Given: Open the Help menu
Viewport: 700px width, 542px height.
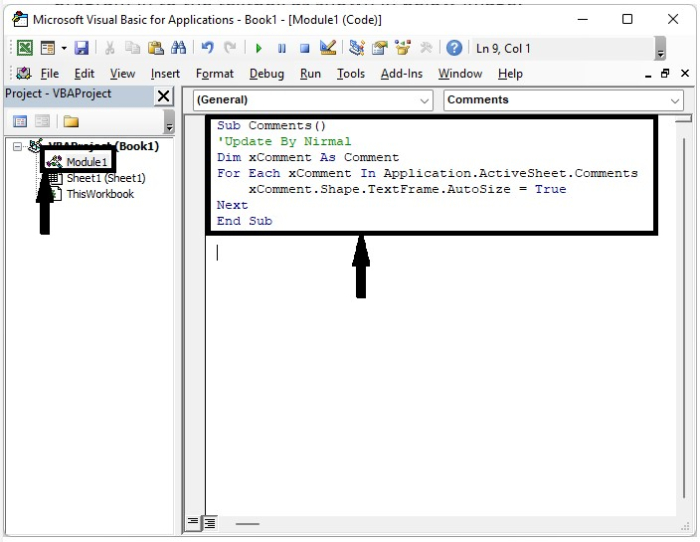Looking at the screenshot, I should point(510,74).
